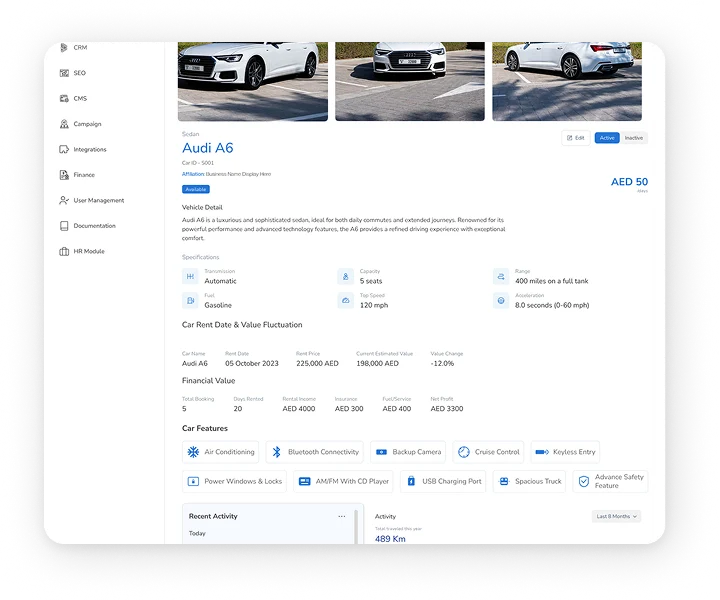The height and width of the screenshot is (600, 720).
Task: Click the Air Conditioning feature icon
Action: pos(193,452)
